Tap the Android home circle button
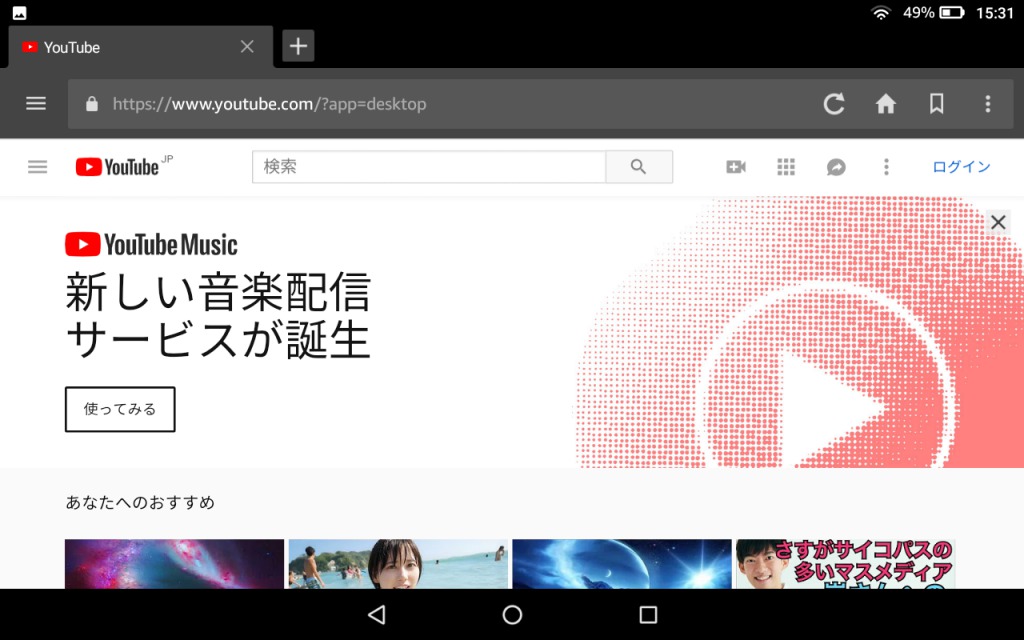1024x640 pixels. pyautogui.click(x=512, y=615)
